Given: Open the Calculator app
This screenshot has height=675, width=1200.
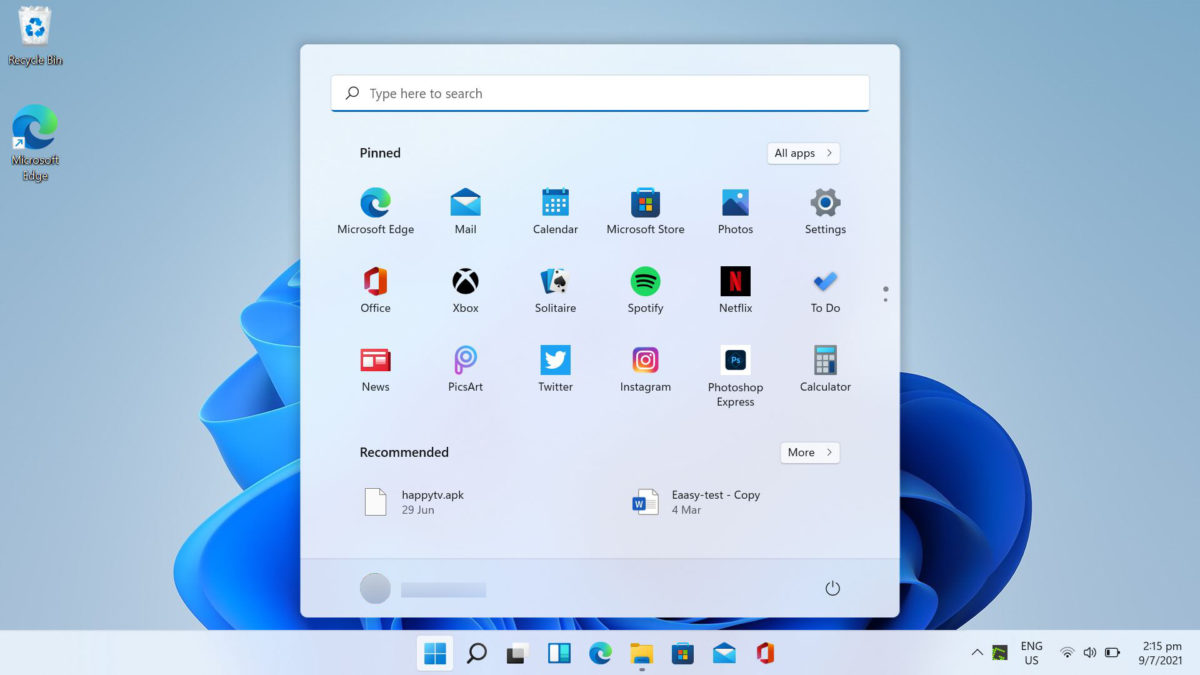Looking at the screenshot, I should [824, 368].
